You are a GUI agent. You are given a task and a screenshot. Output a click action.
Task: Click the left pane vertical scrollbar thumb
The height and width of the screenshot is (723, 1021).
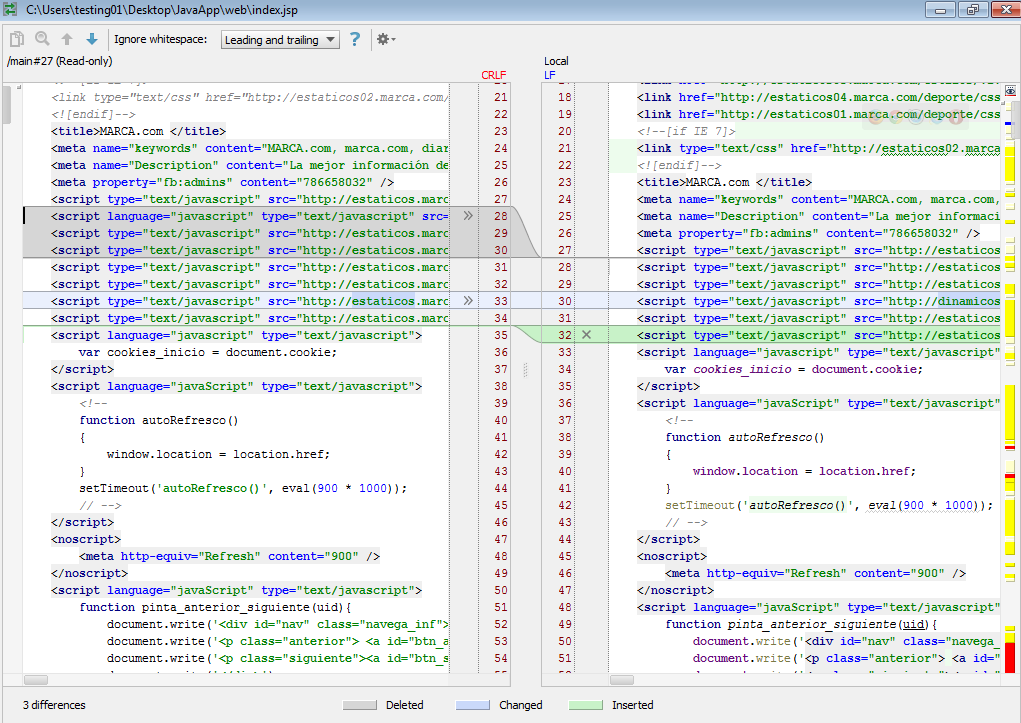[x=7, y=104]
